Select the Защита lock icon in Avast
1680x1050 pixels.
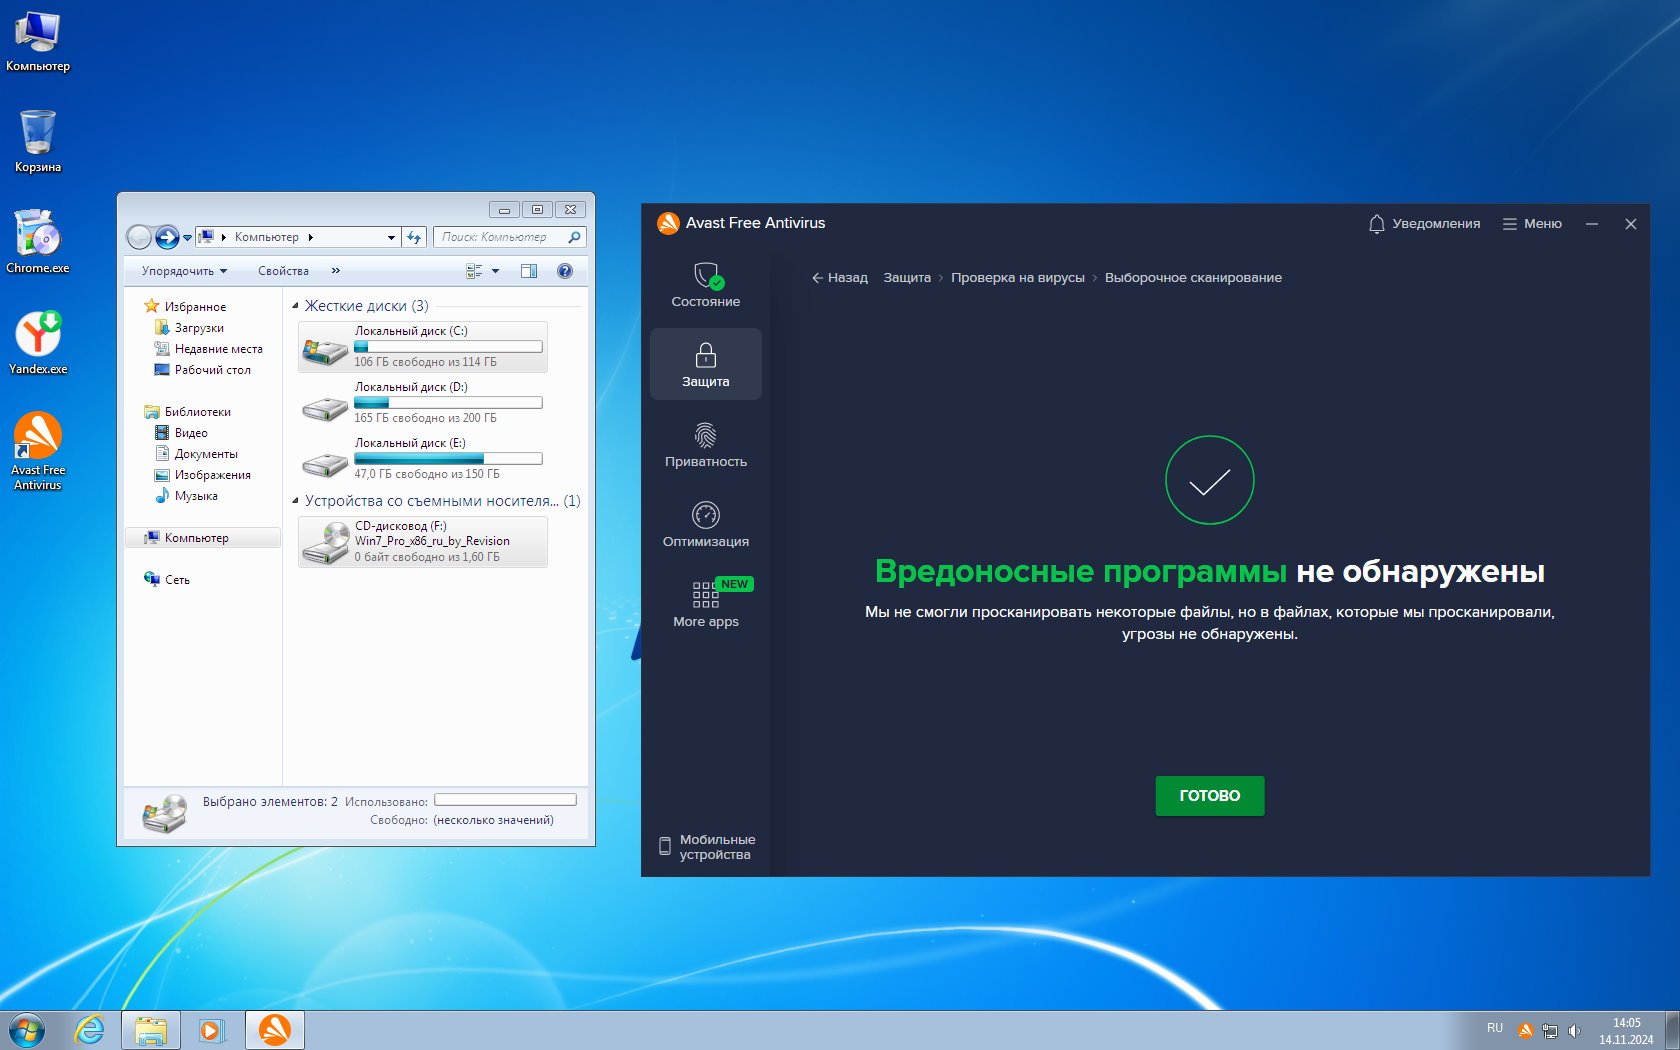(705, 364)
